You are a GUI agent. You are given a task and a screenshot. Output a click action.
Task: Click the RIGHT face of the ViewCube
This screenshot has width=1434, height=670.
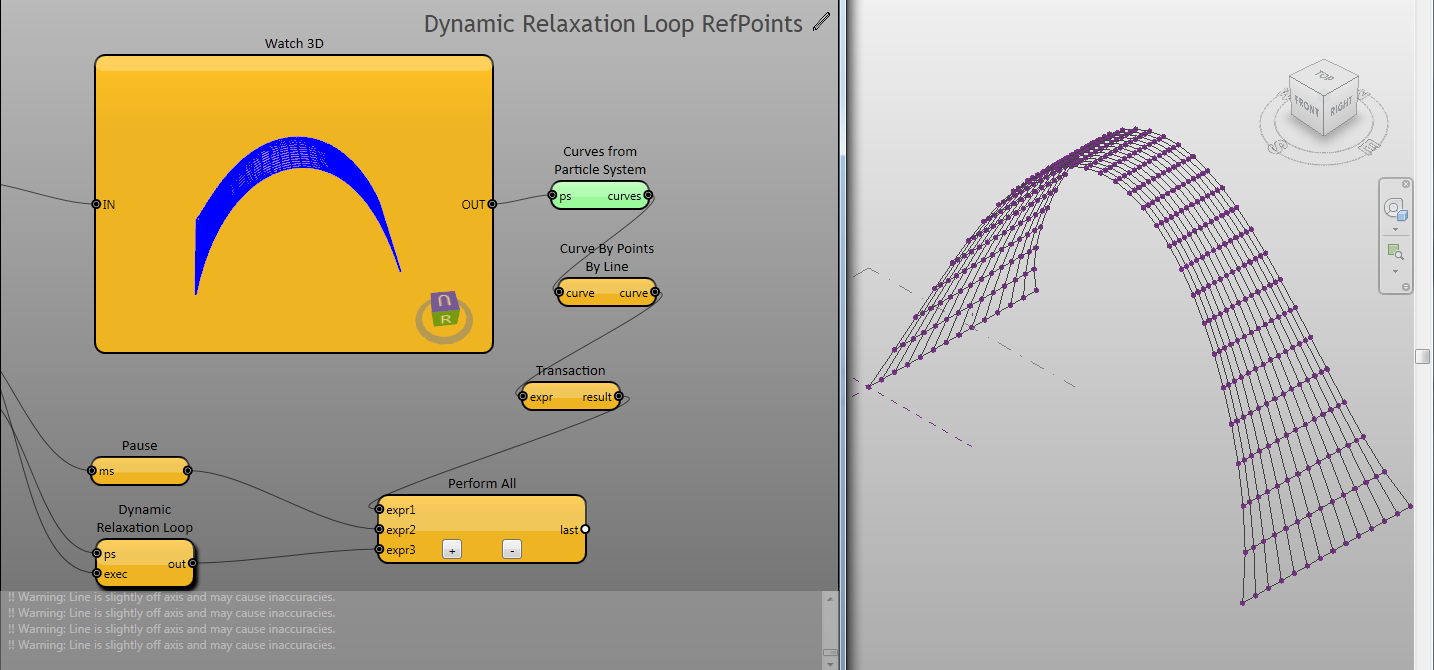tap(1340, 104)
